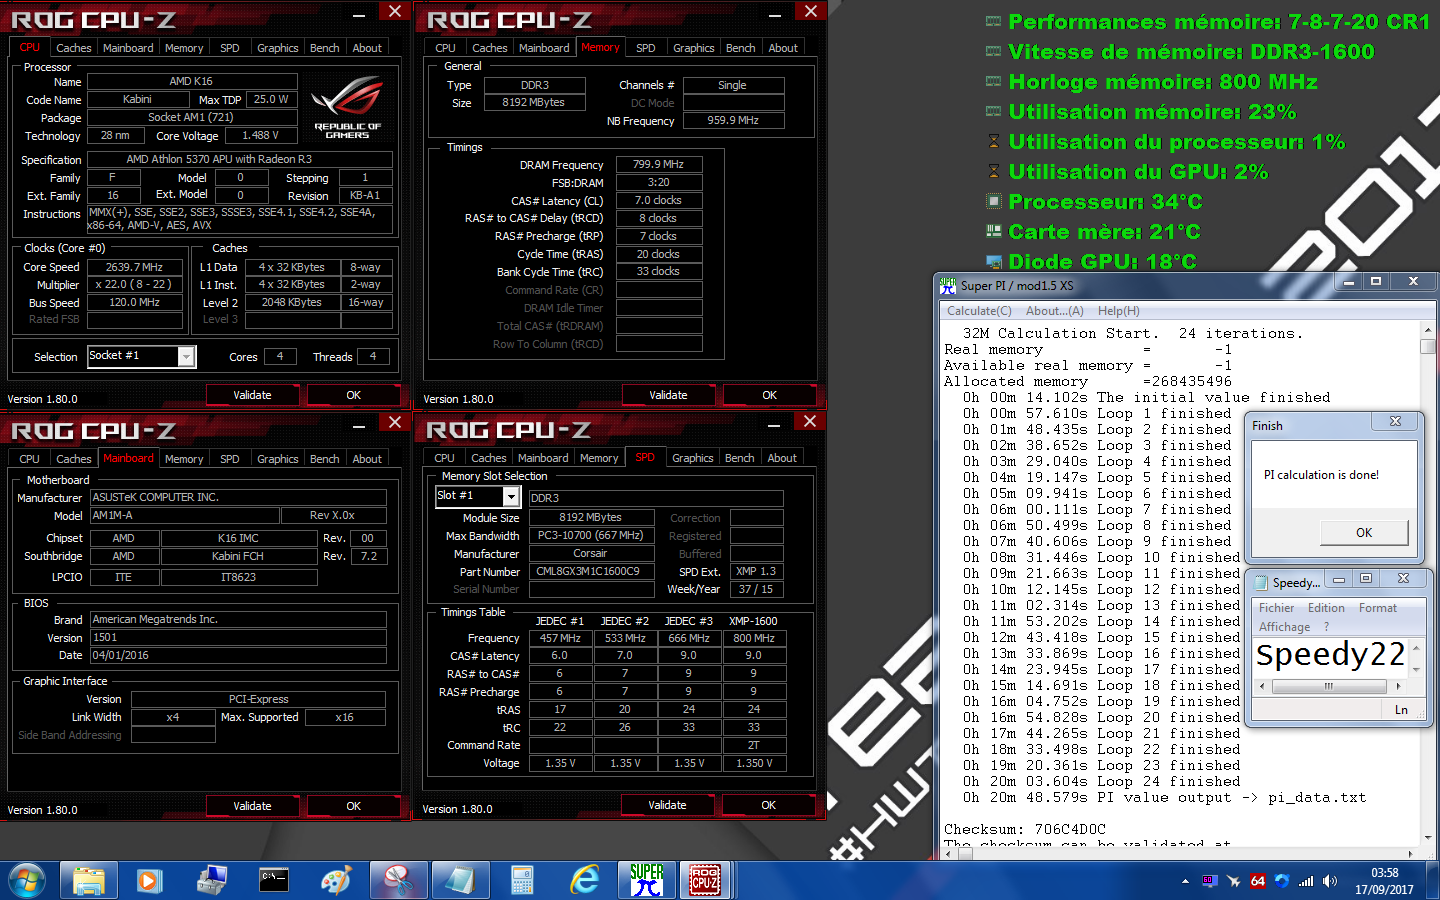Viewport: 1440px width, 900px height.
Task: Click the XMP 1.3 SPD Ext. value
Action: click(x=755, y=571)
